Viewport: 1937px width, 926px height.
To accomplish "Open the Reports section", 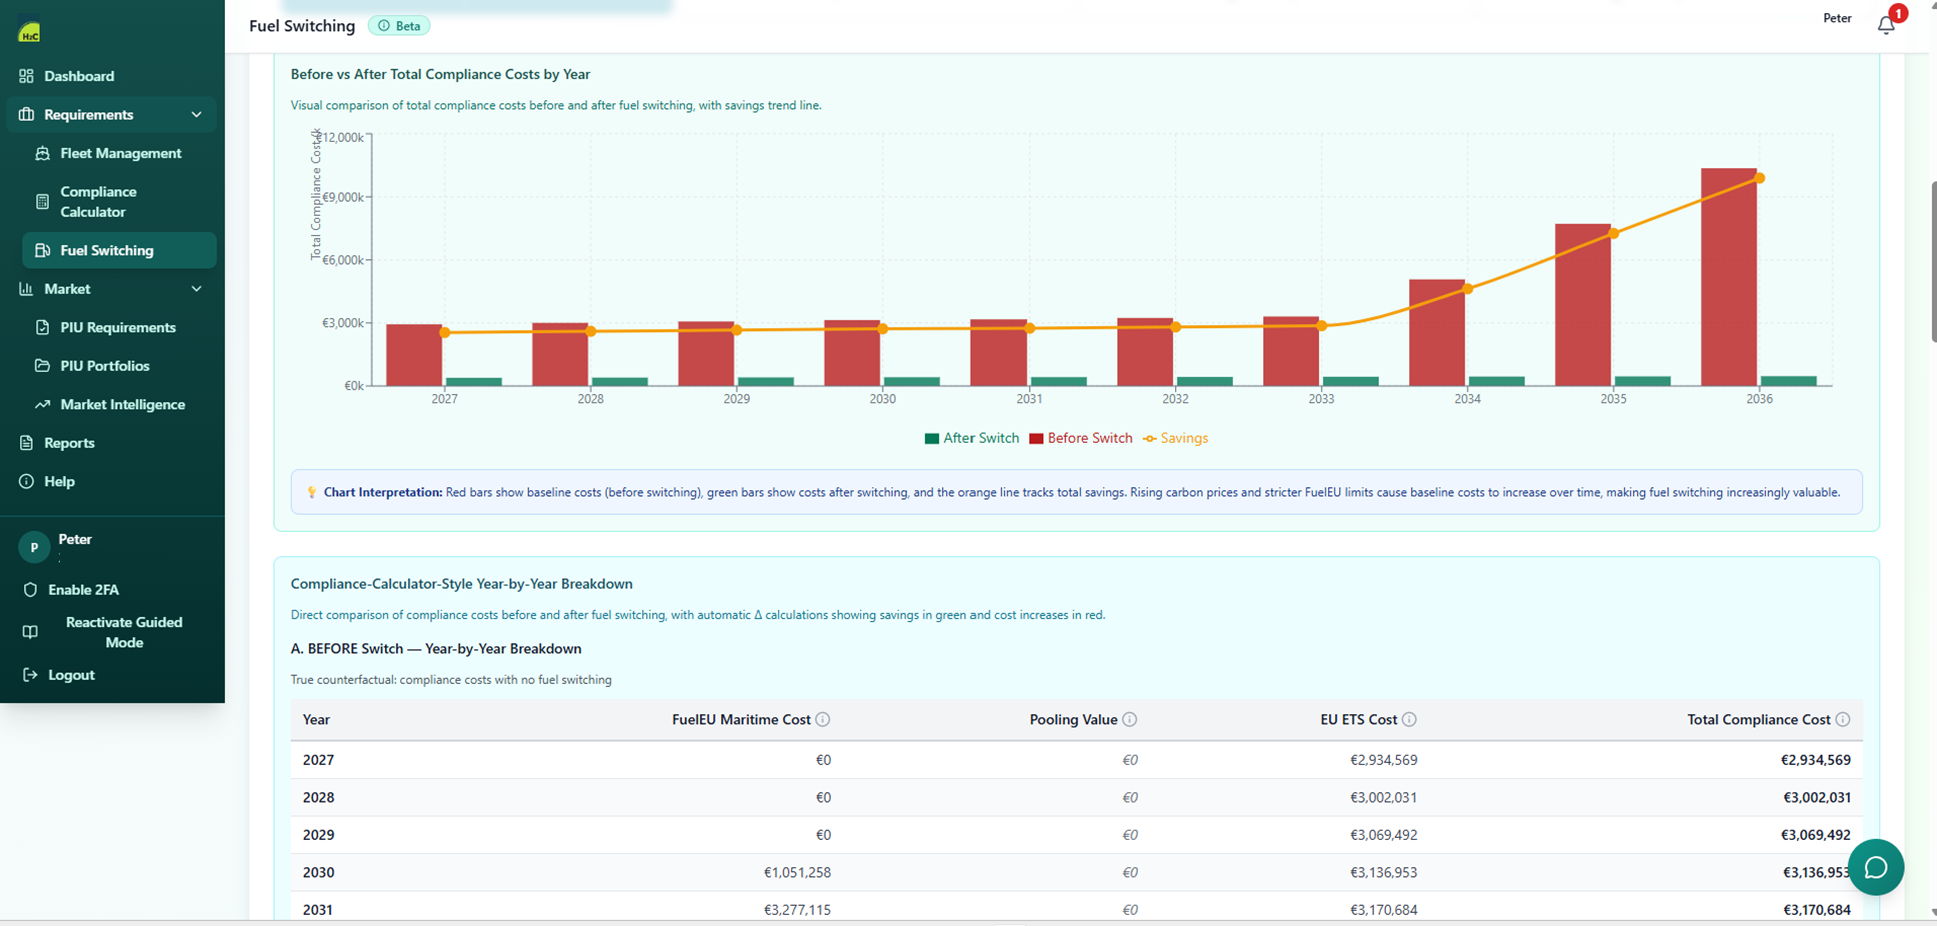I will [x=68, y=443].
